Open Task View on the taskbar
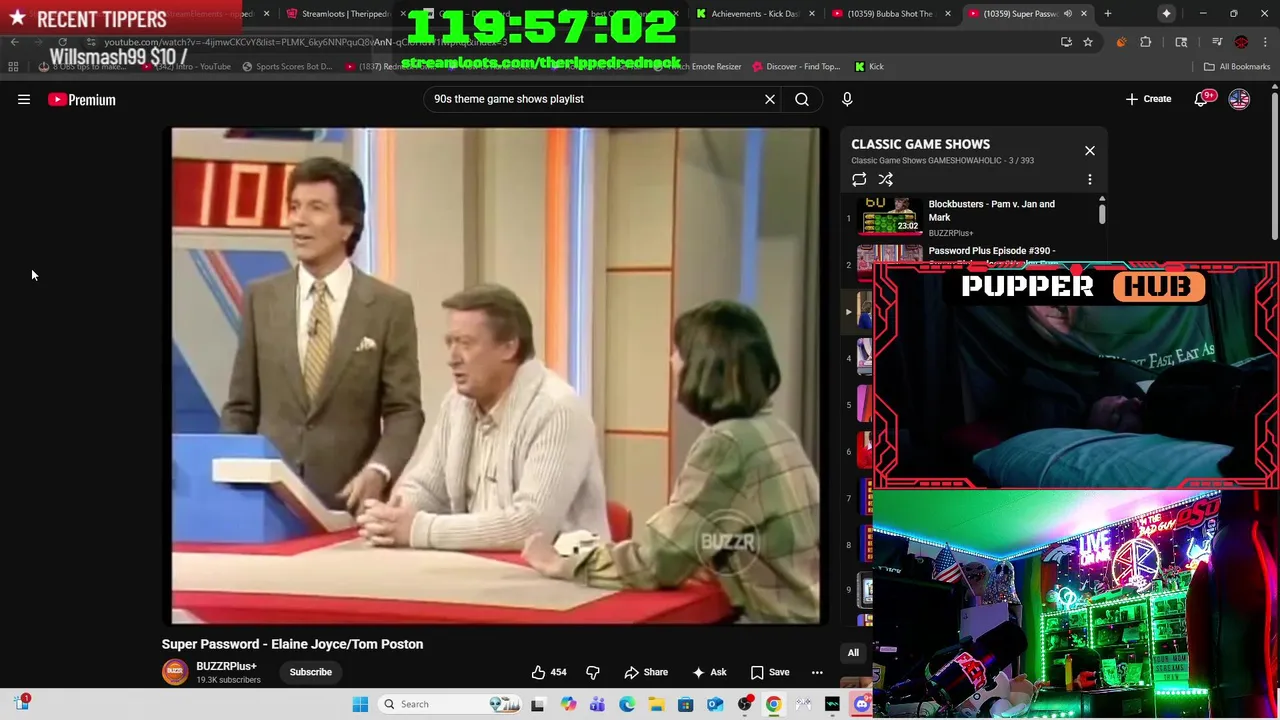 pos(538,704)
